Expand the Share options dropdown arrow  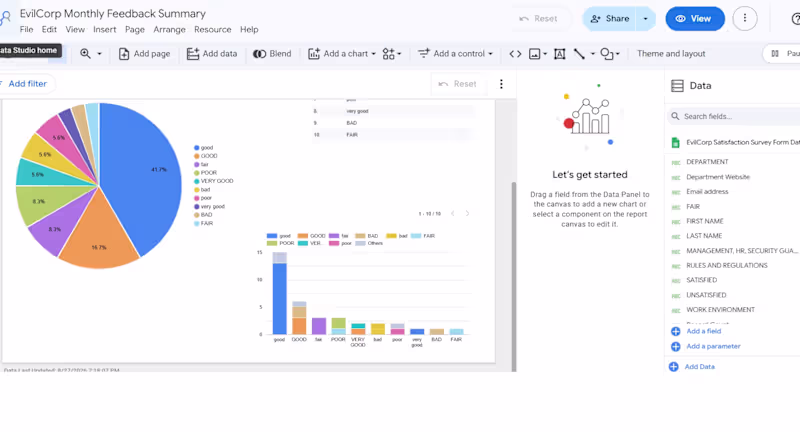coord(645,18)
